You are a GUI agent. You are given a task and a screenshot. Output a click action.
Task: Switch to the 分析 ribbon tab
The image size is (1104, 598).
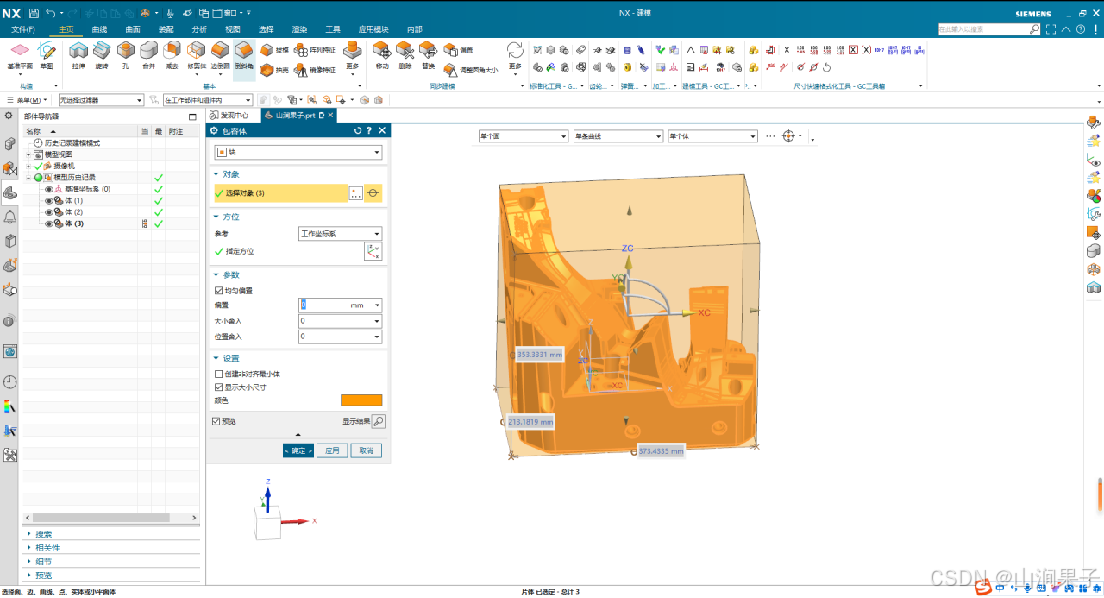click(x=199, y=30)
